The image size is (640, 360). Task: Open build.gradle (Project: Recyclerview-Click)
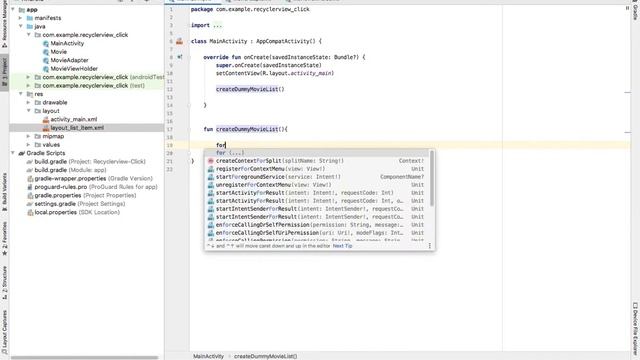(x=90, y=162)
